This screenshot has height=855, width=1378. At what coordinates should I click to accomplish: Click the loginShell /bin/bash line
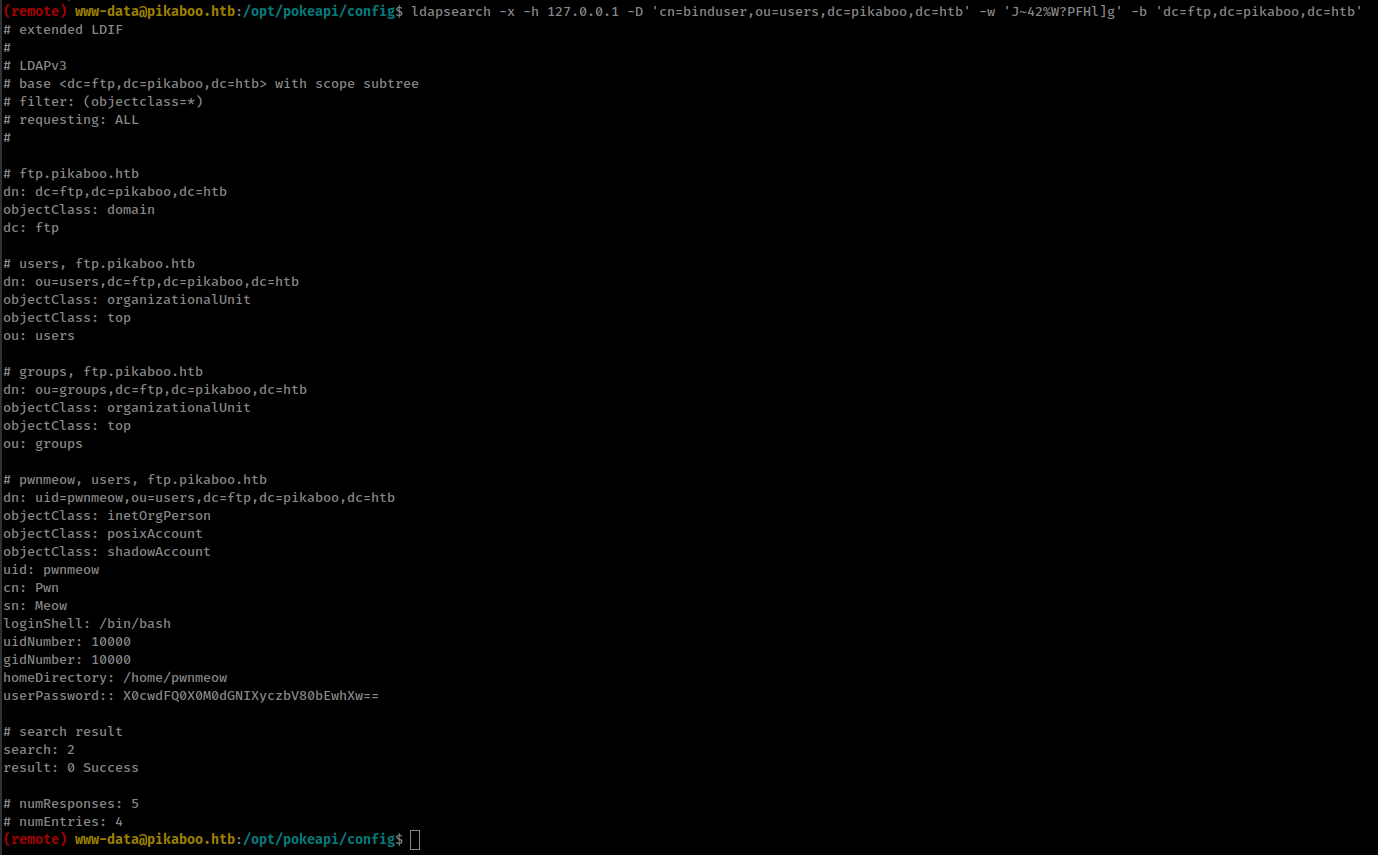87,623
